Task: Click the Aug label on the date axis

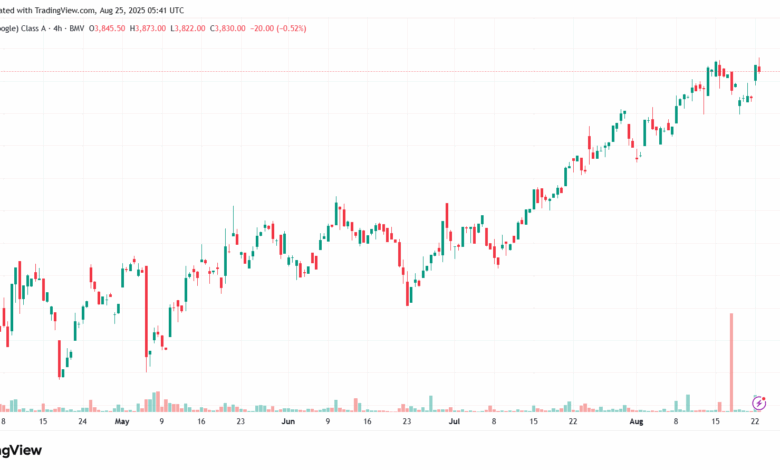Action: coord(636,421)
